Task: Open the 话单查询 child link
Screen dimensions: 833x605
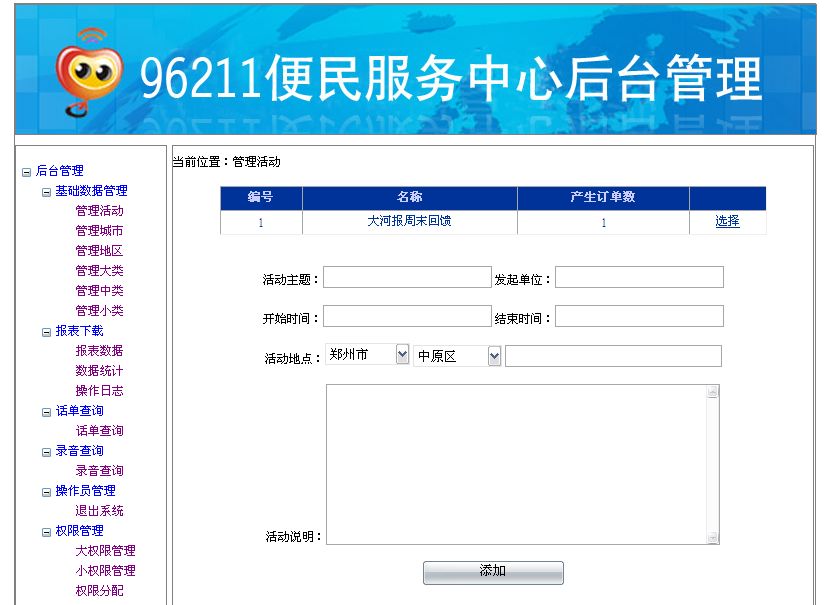Action: [99, 431]
